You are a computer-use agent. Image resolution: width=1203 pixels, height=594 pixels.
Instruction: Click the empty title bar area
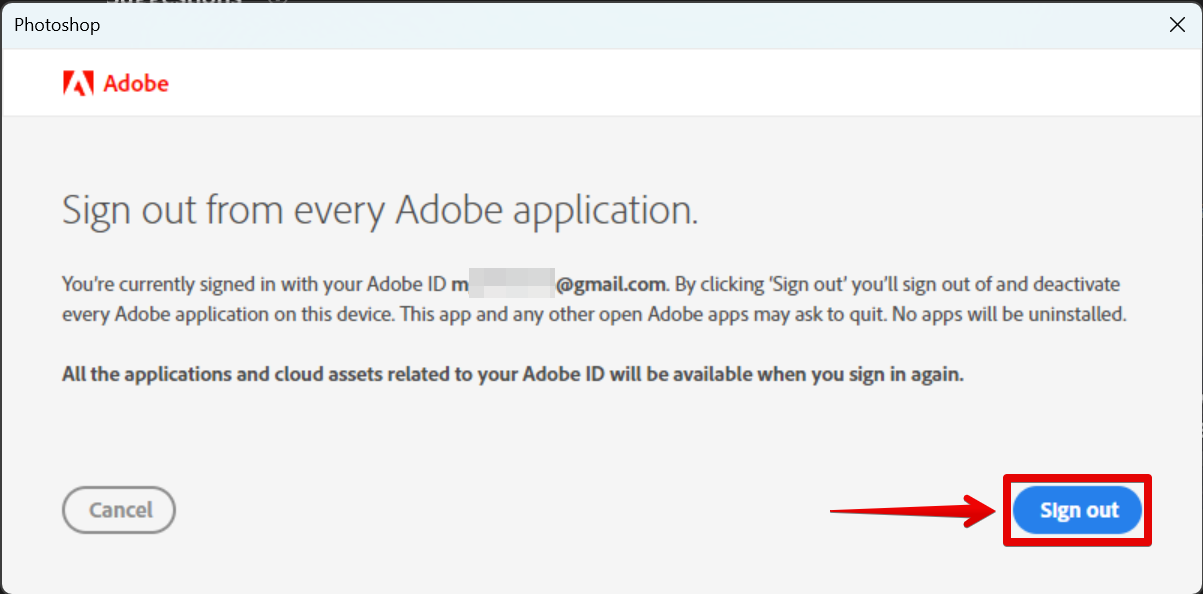(x=600, y=25)
